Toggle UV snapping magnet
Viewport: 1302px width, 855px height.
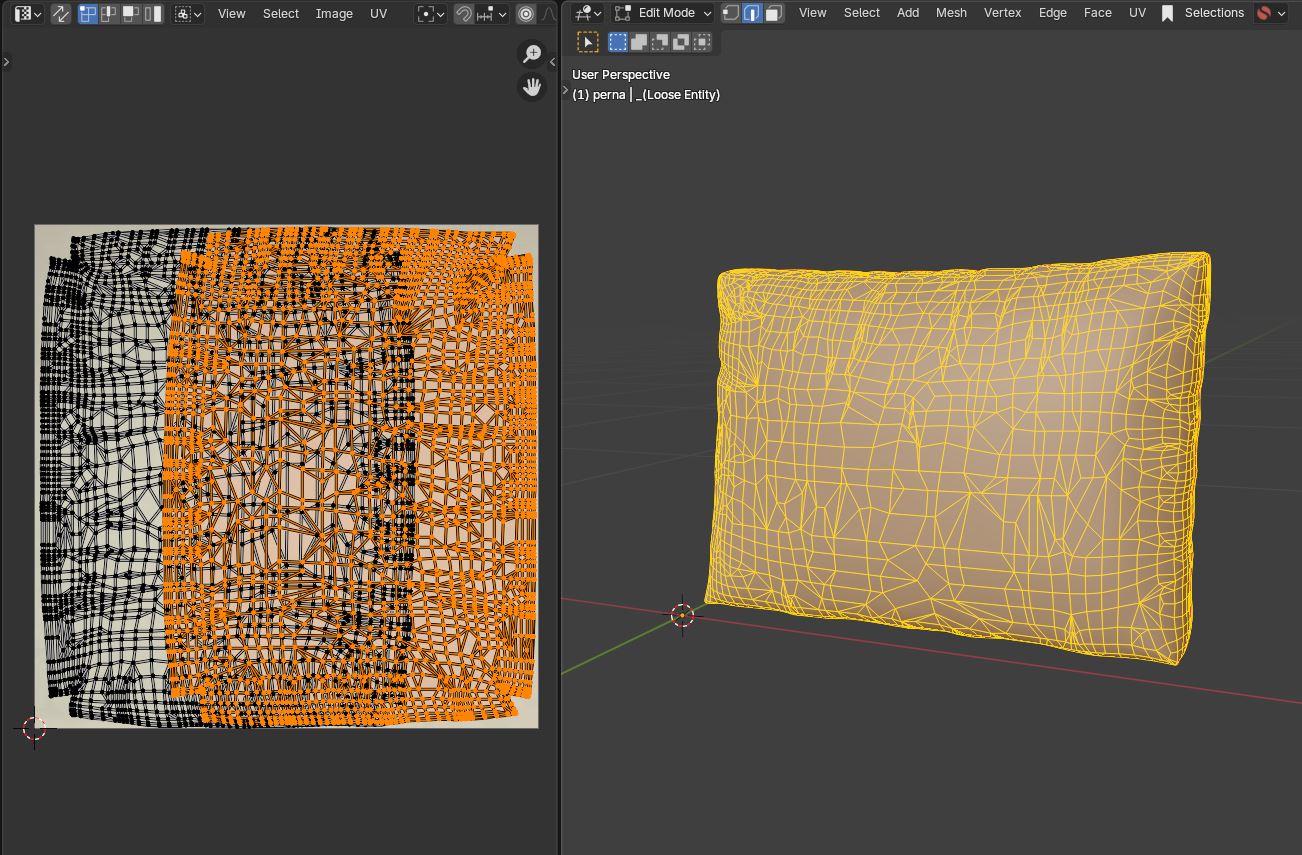tap(464, 14)
